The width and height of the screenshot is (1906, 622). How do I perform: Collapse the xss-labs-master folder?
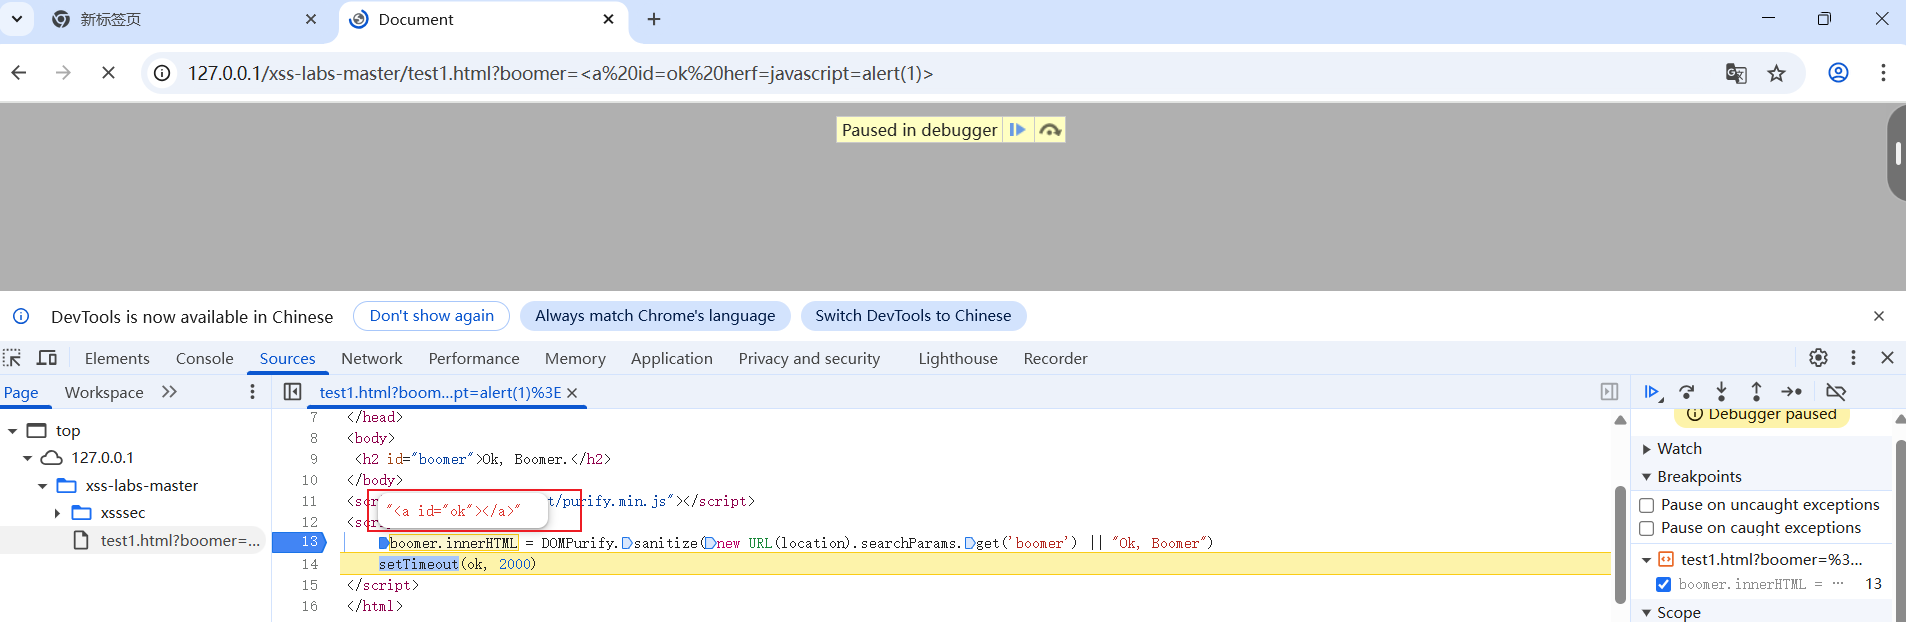click(x=42, y=486)
